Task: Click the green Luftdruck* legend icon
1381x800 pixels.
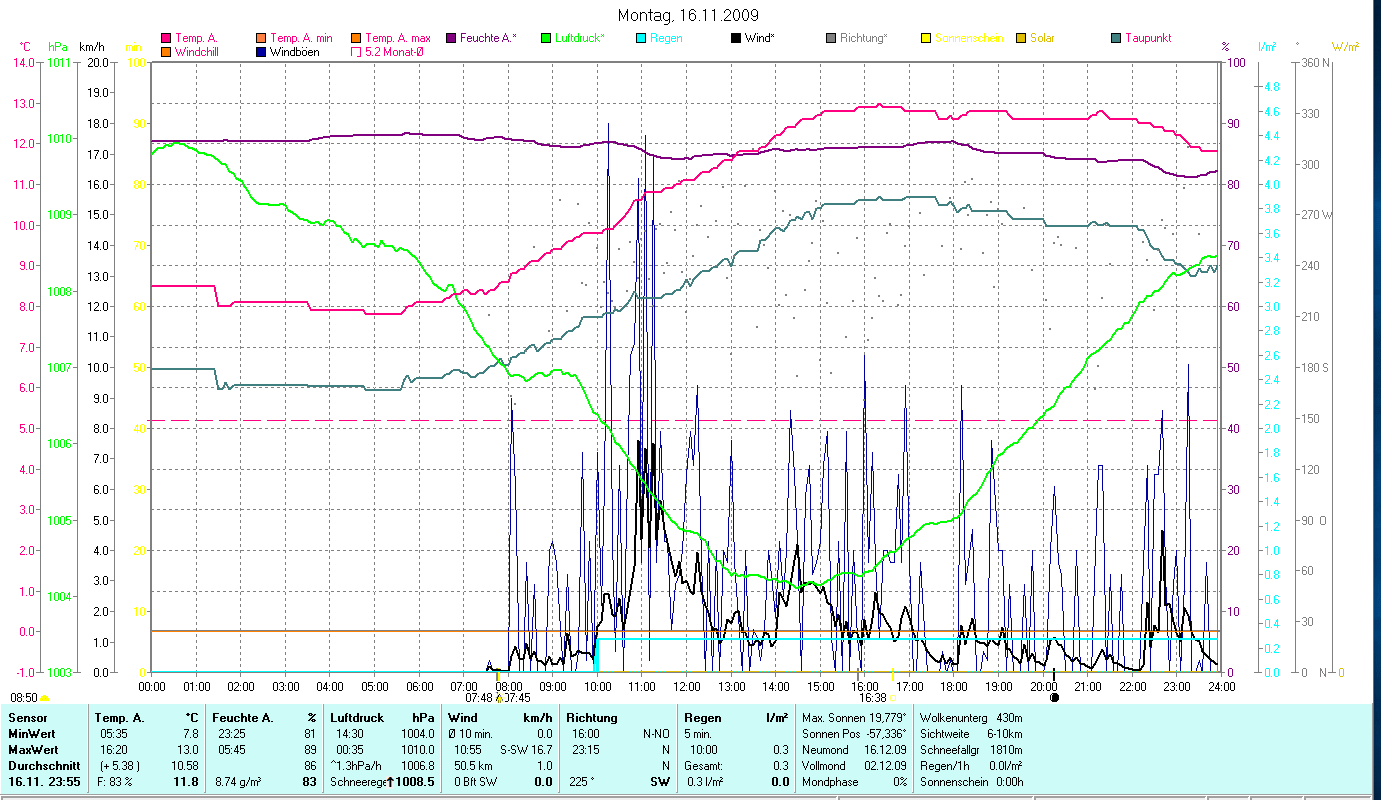Action: click(x=546, y=38)
